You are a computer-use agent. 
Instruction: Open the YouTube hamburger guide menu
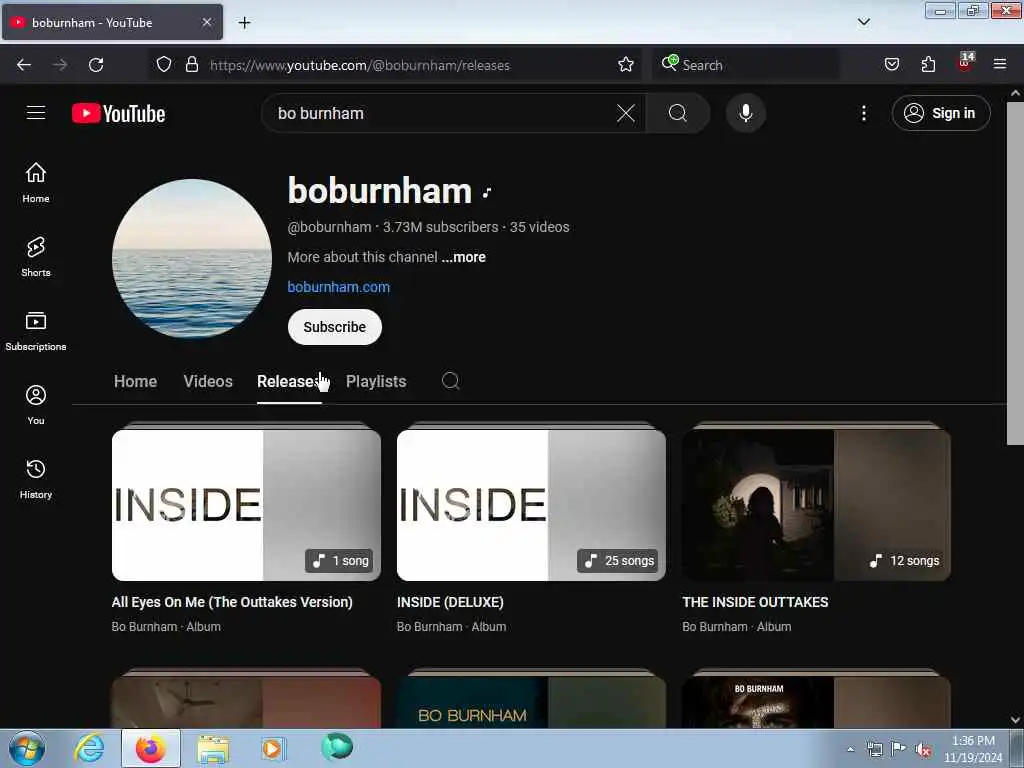coord(36,113)
